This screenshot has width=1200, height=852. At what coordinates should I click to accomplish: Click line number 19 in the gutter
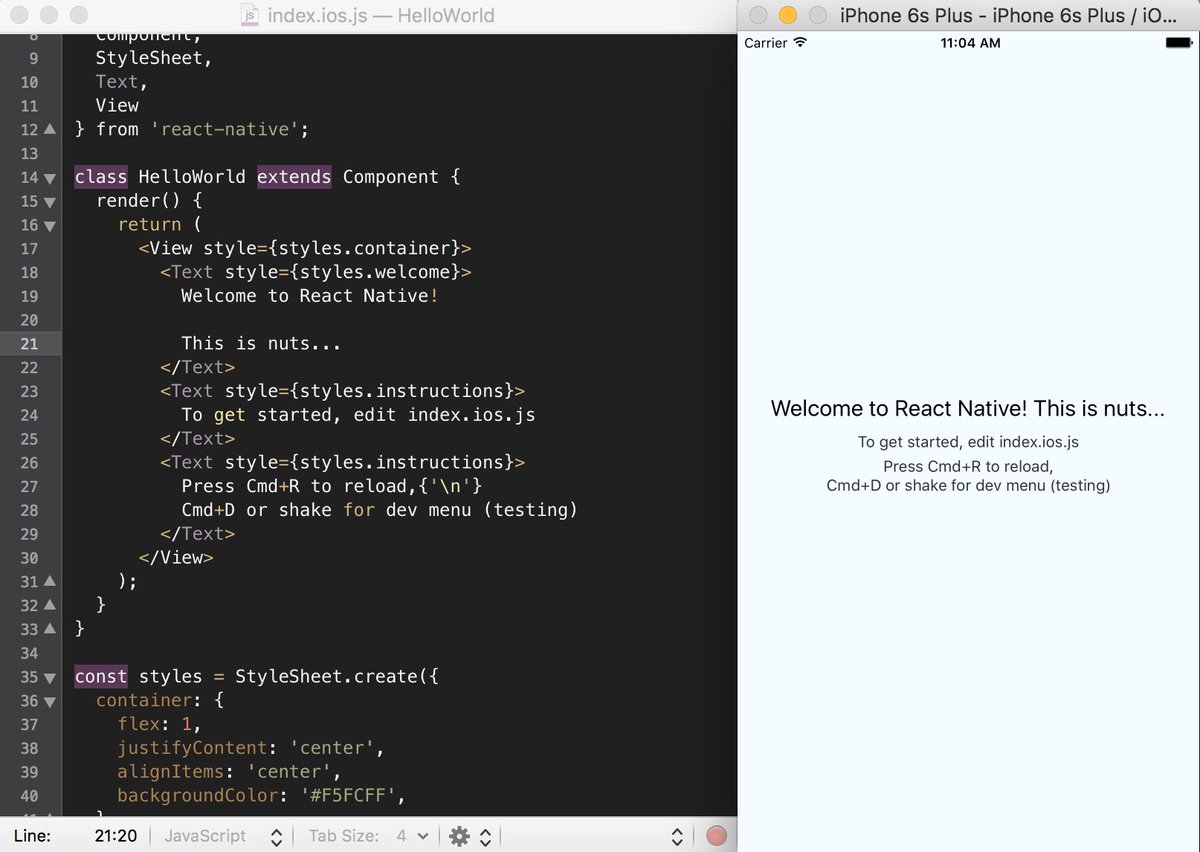click(x=28, y=296)
